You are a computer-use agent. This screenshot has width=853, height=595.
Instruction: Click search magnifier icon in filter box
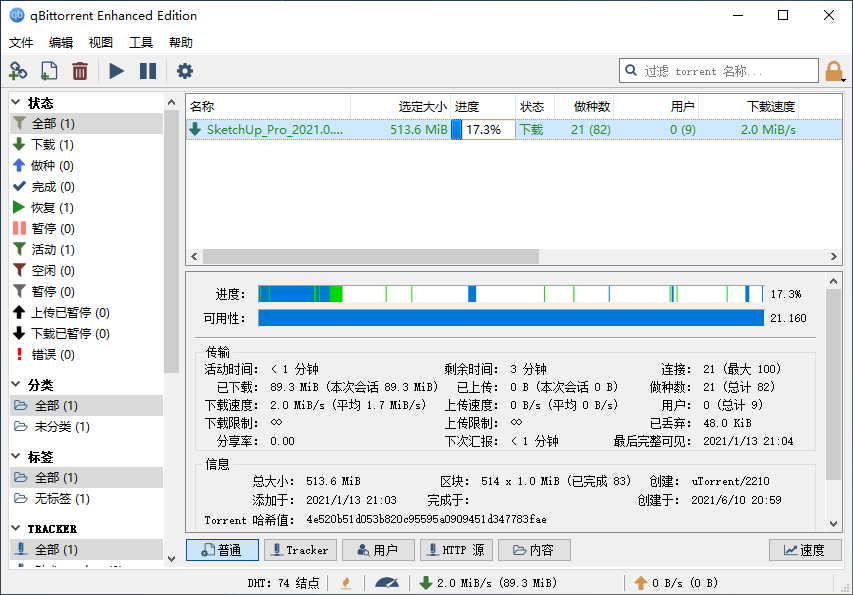tap(631, 70)
